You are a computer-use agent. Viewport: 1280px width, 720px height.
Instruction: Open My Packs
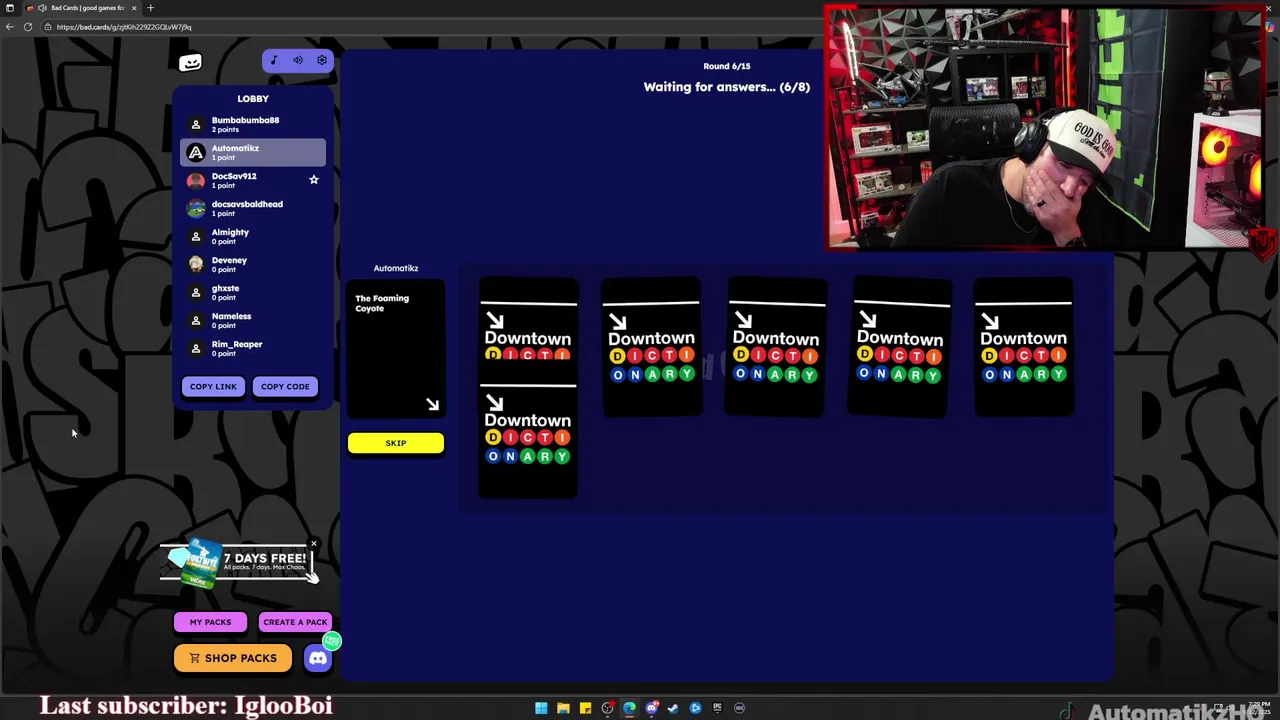pos(210,622)
